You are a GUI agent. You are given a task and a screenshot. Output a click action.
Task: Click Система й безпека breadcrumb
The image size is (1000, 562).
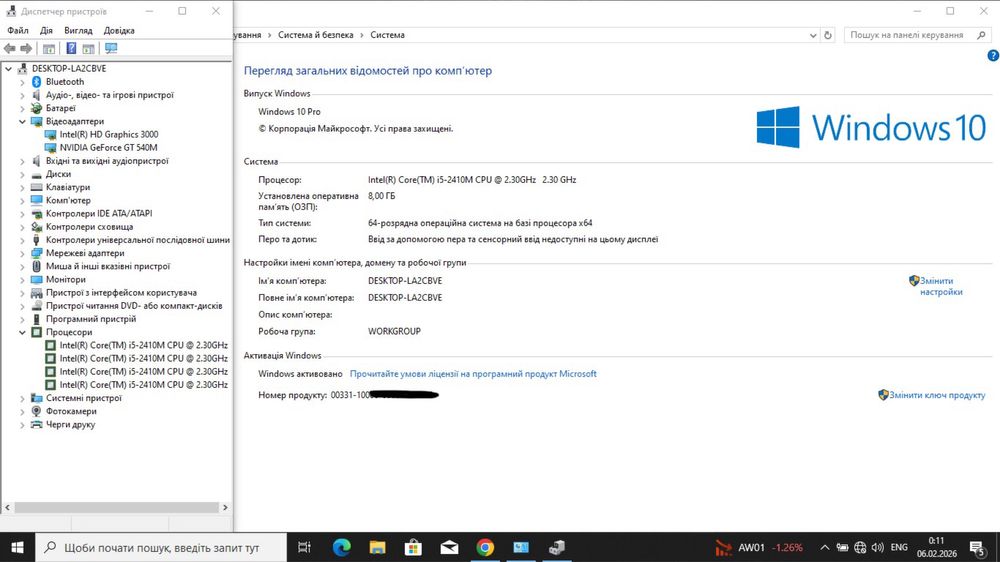(x=316, y=35)
